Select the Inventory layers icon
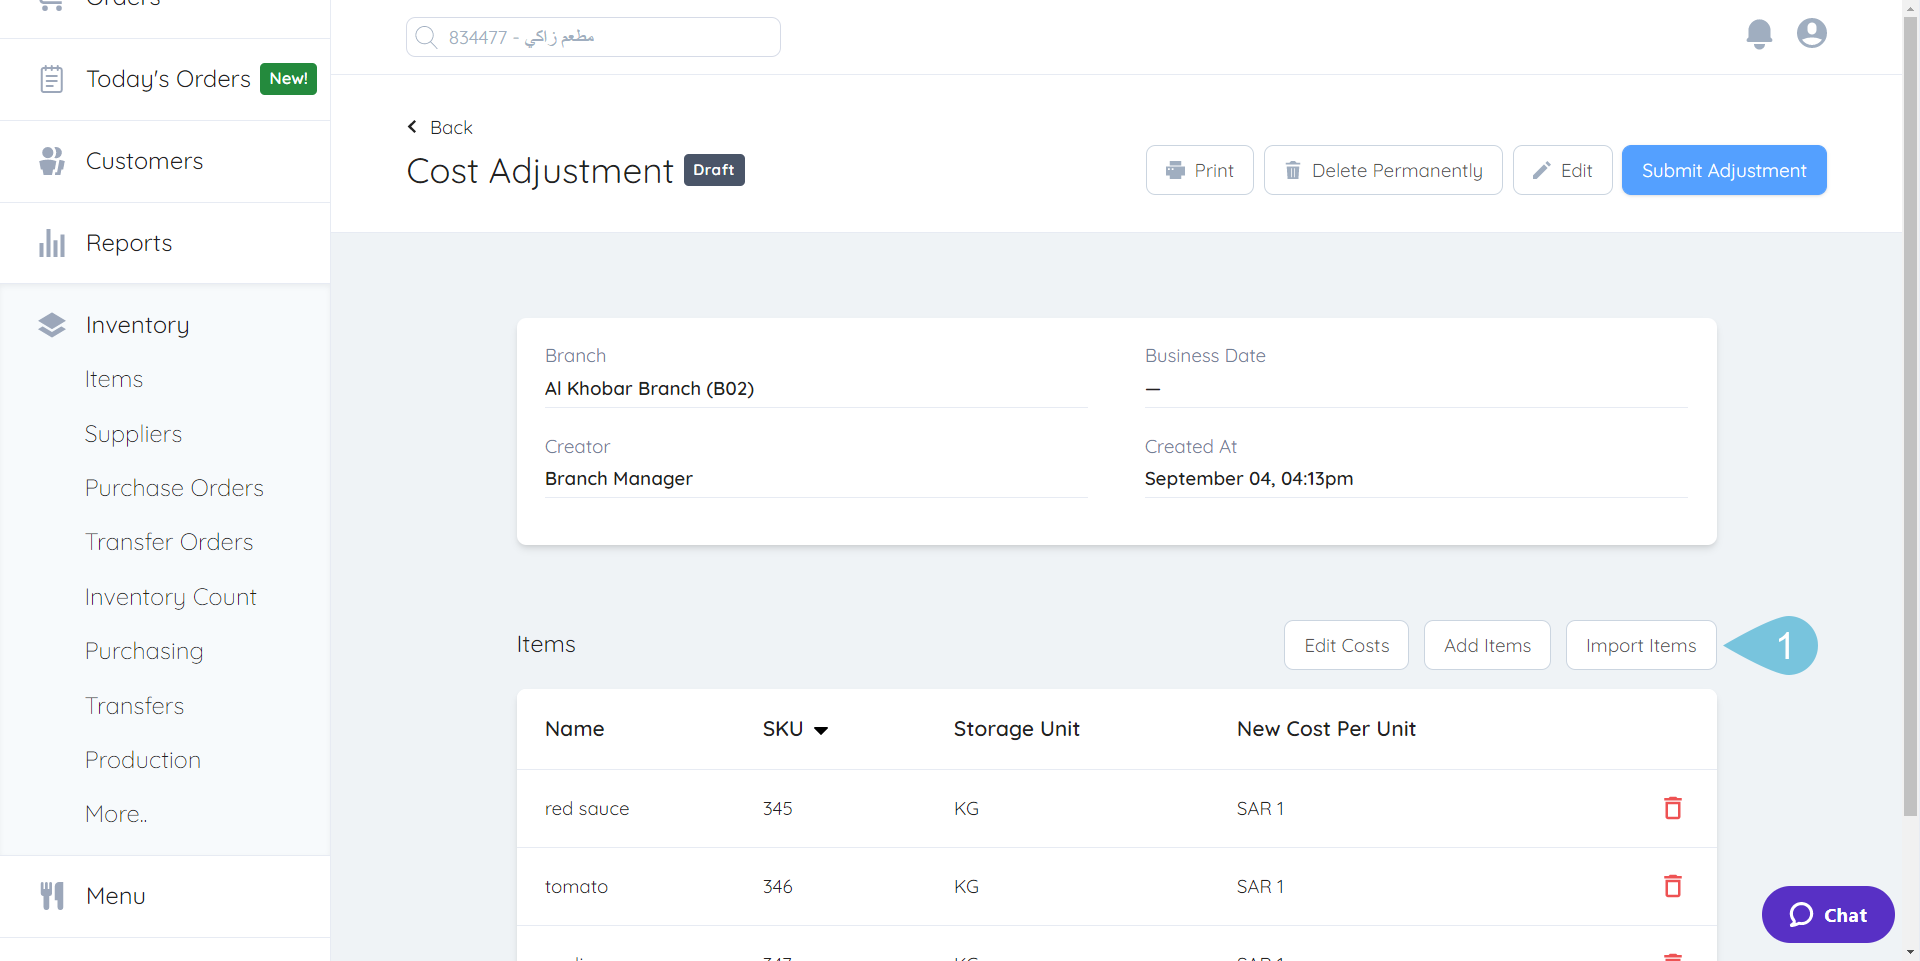The width and height of the screenshot is (1920, 961). (51, 324)
